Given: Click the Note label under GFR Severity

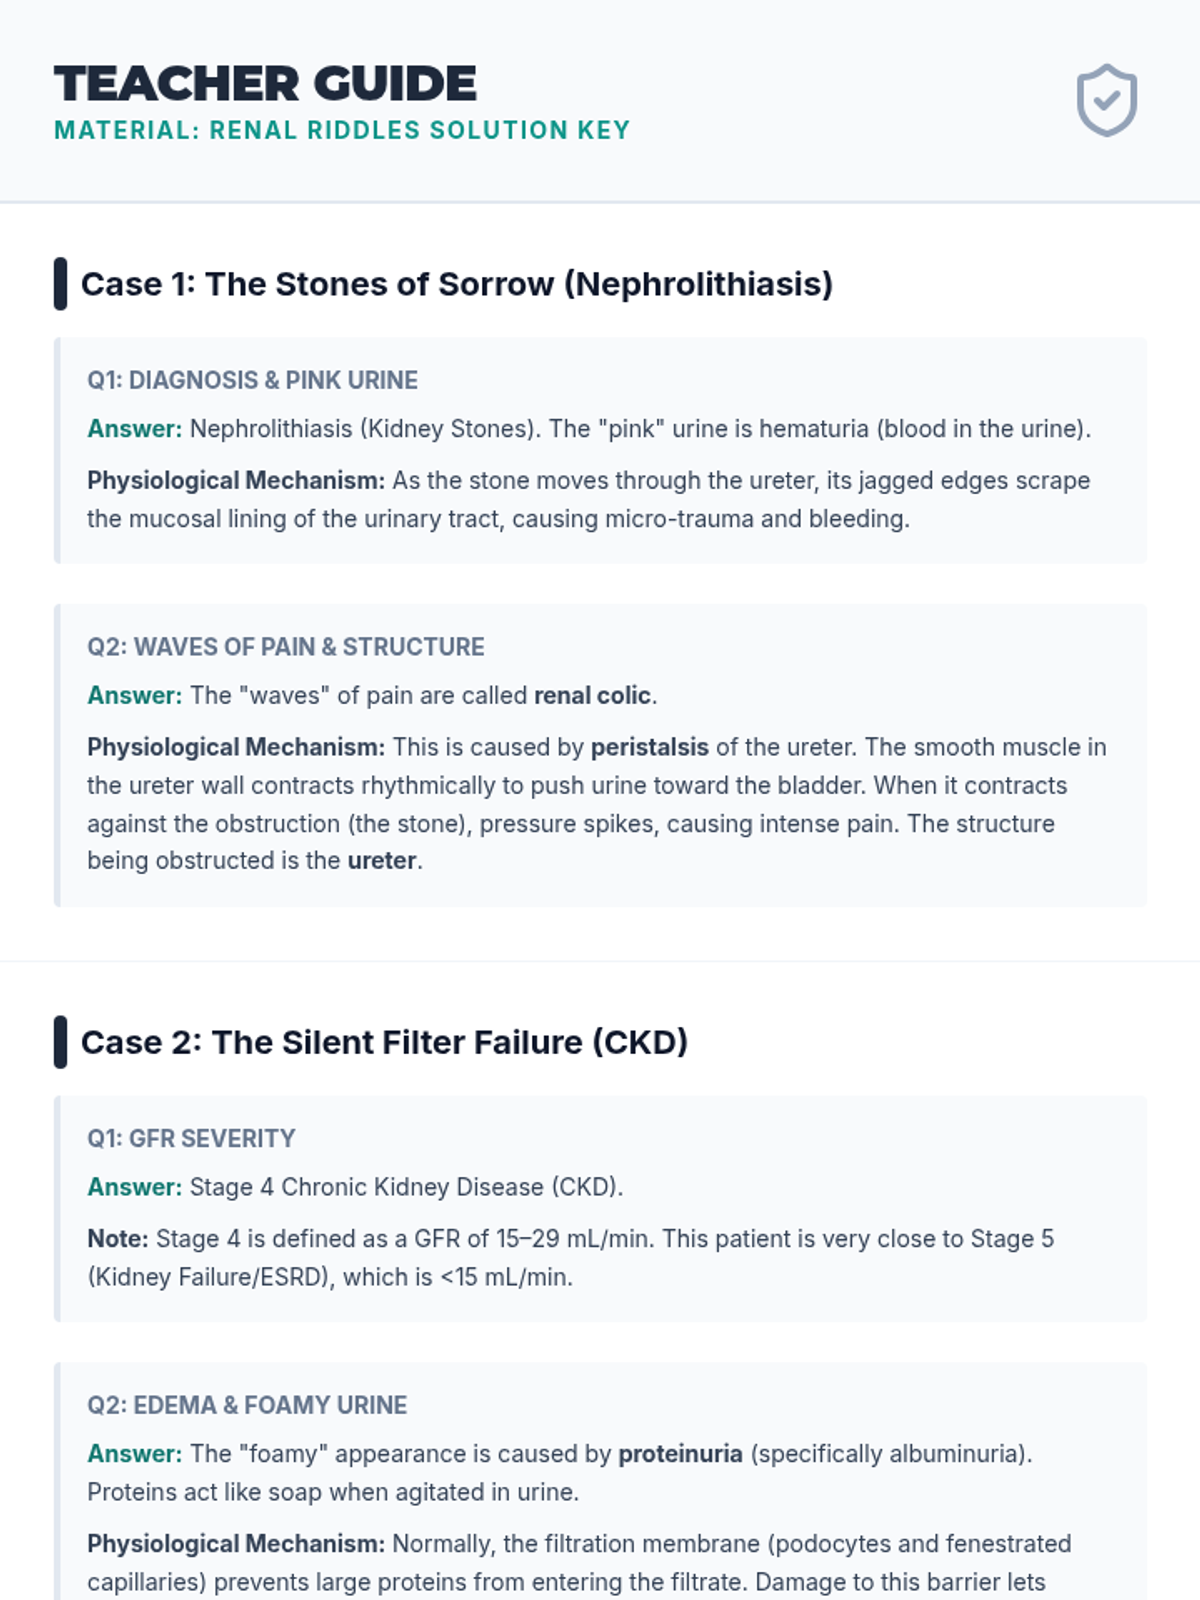Looking at the screenshot, I should (118, 1239).
